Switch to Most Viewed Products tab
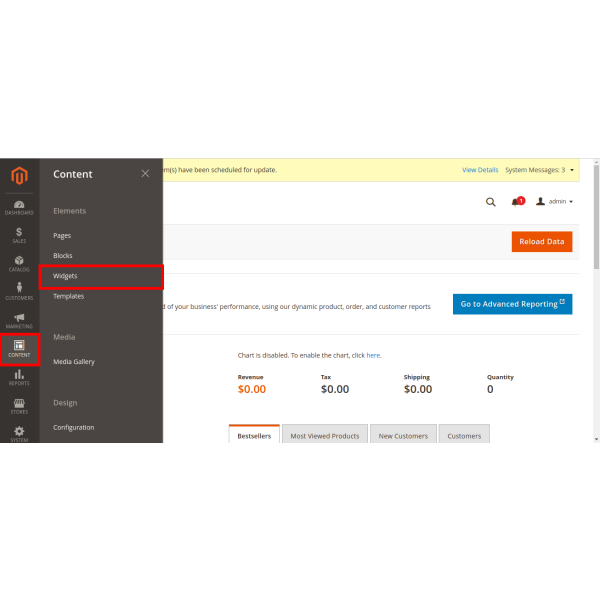 (324, 436)
